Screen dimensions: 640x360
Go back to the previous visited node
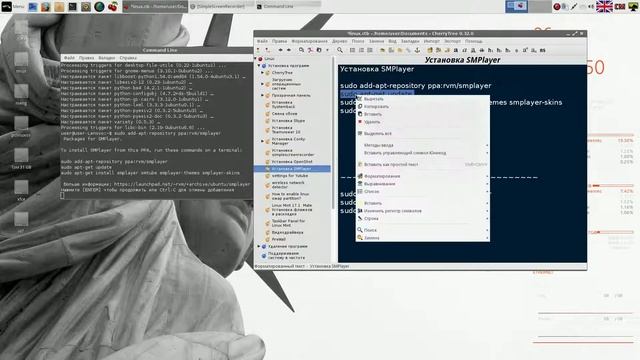tap(280, 50)
